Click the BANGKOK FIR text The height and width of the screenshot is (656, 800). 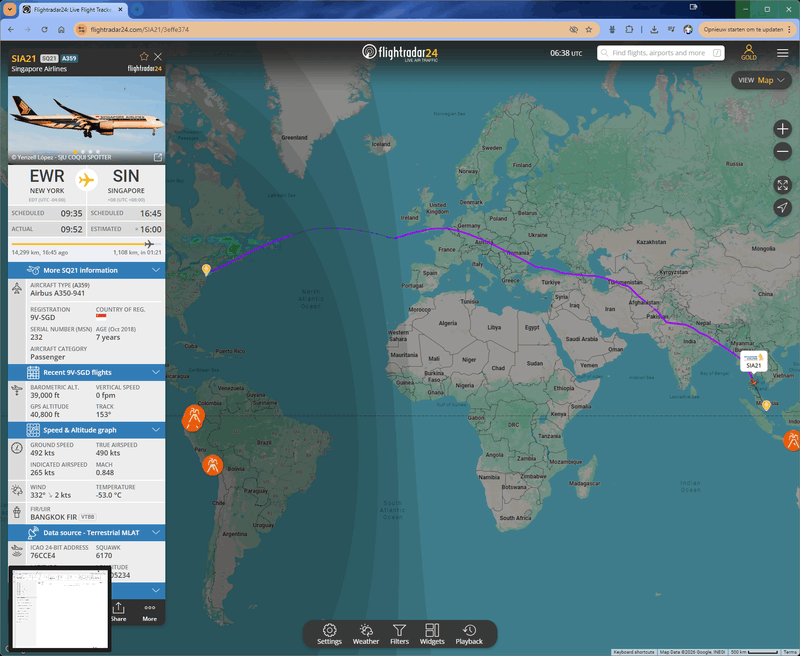coord(54,517)
